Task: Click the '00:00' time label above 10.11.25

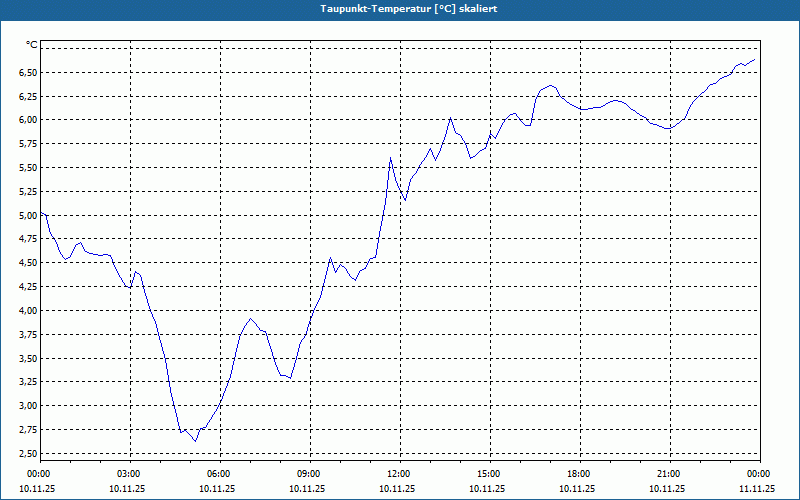Action: pyautogui.click(x=40, y=474)
